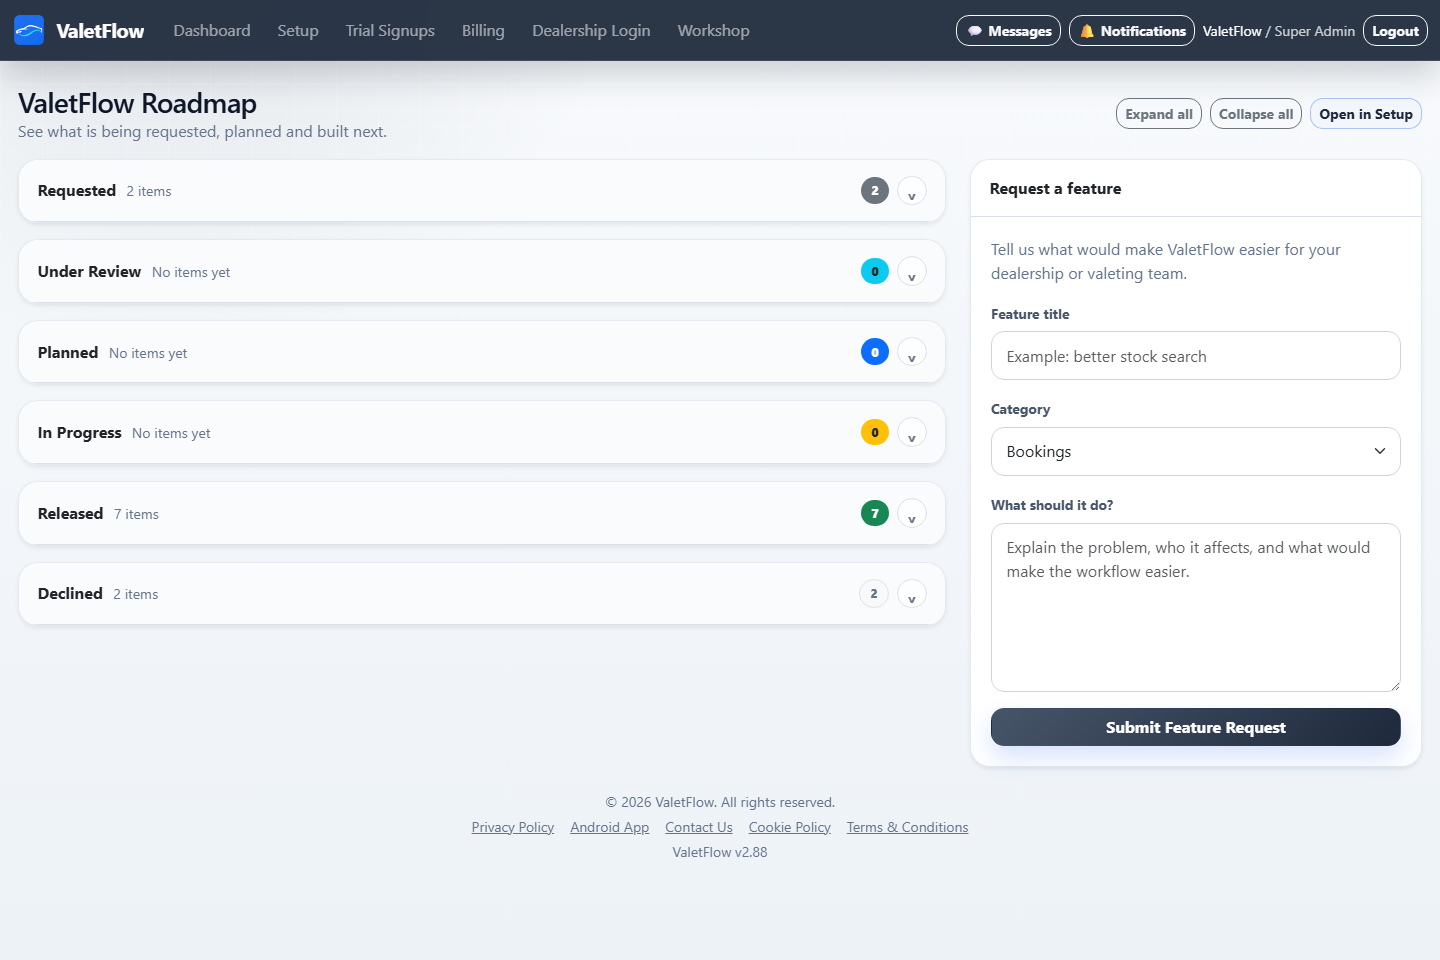Click the ValetFlow brand name text

tap(100, 31)
